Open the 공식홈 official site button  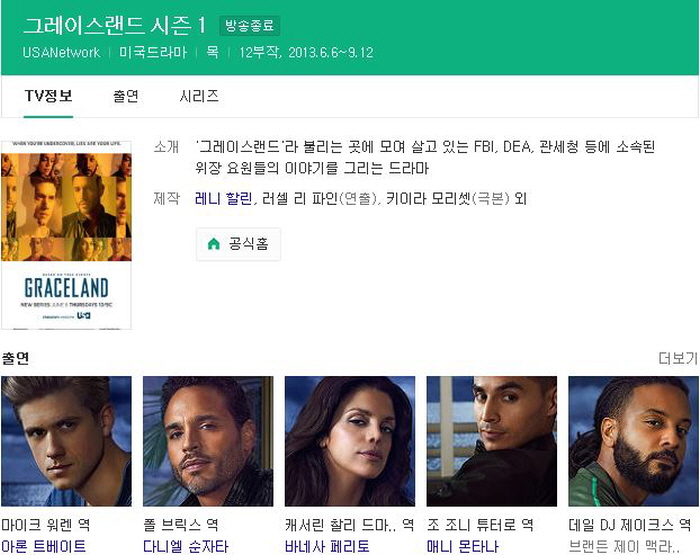238,244
